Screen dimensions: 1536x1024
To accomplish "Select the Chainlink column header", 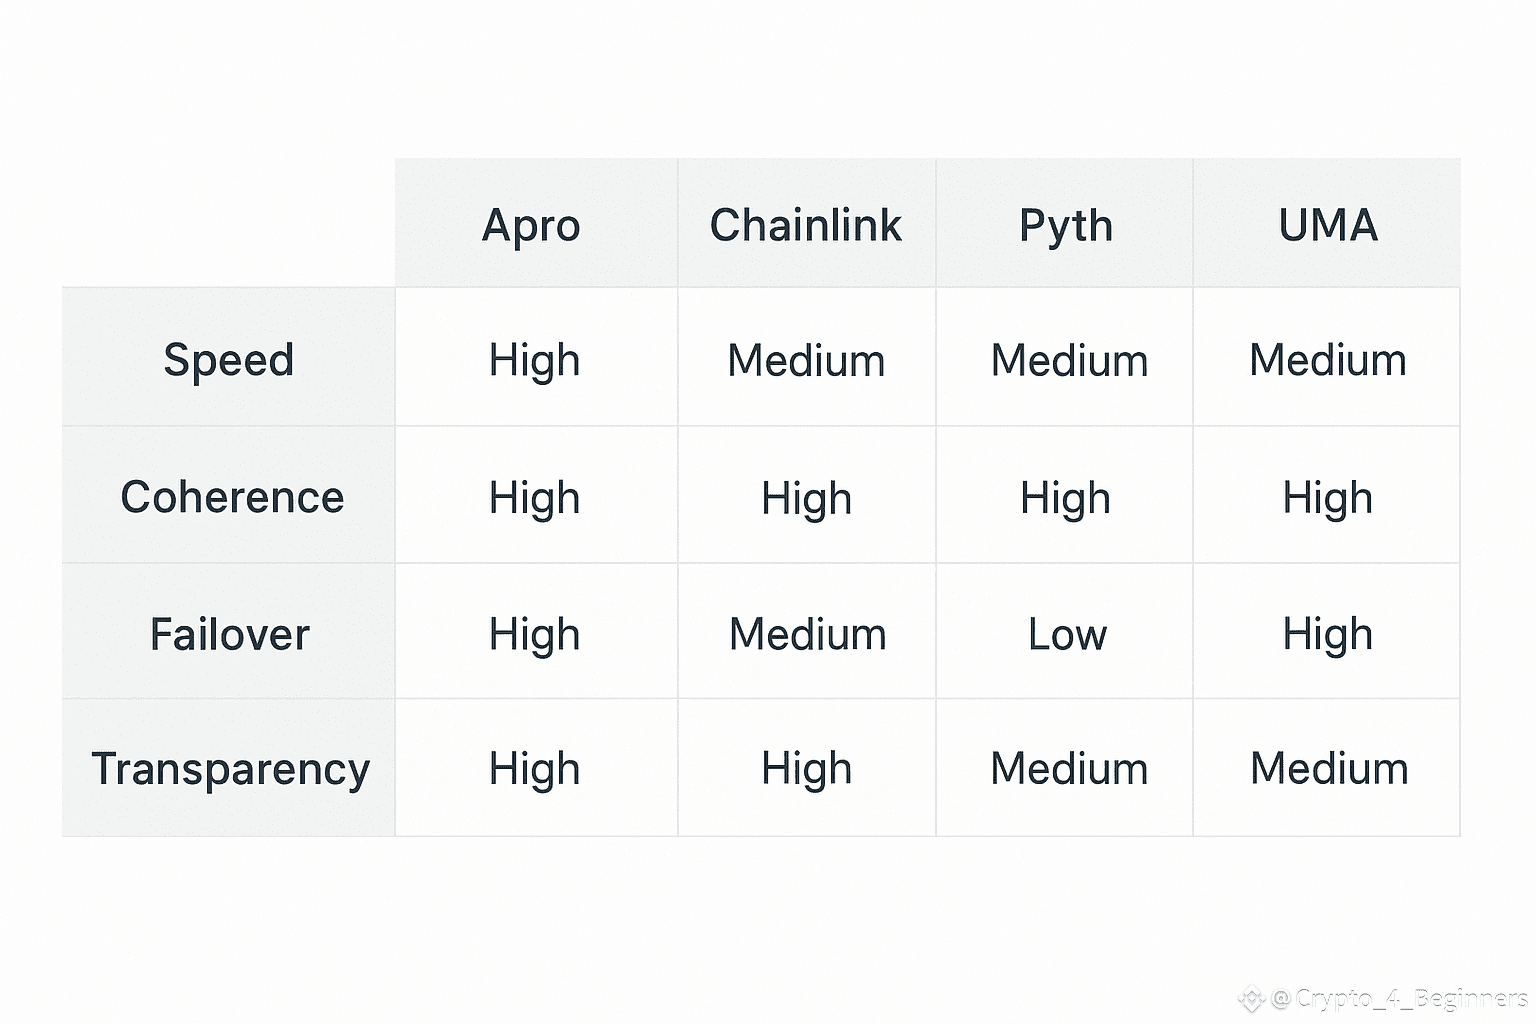I will pos(806,225).
